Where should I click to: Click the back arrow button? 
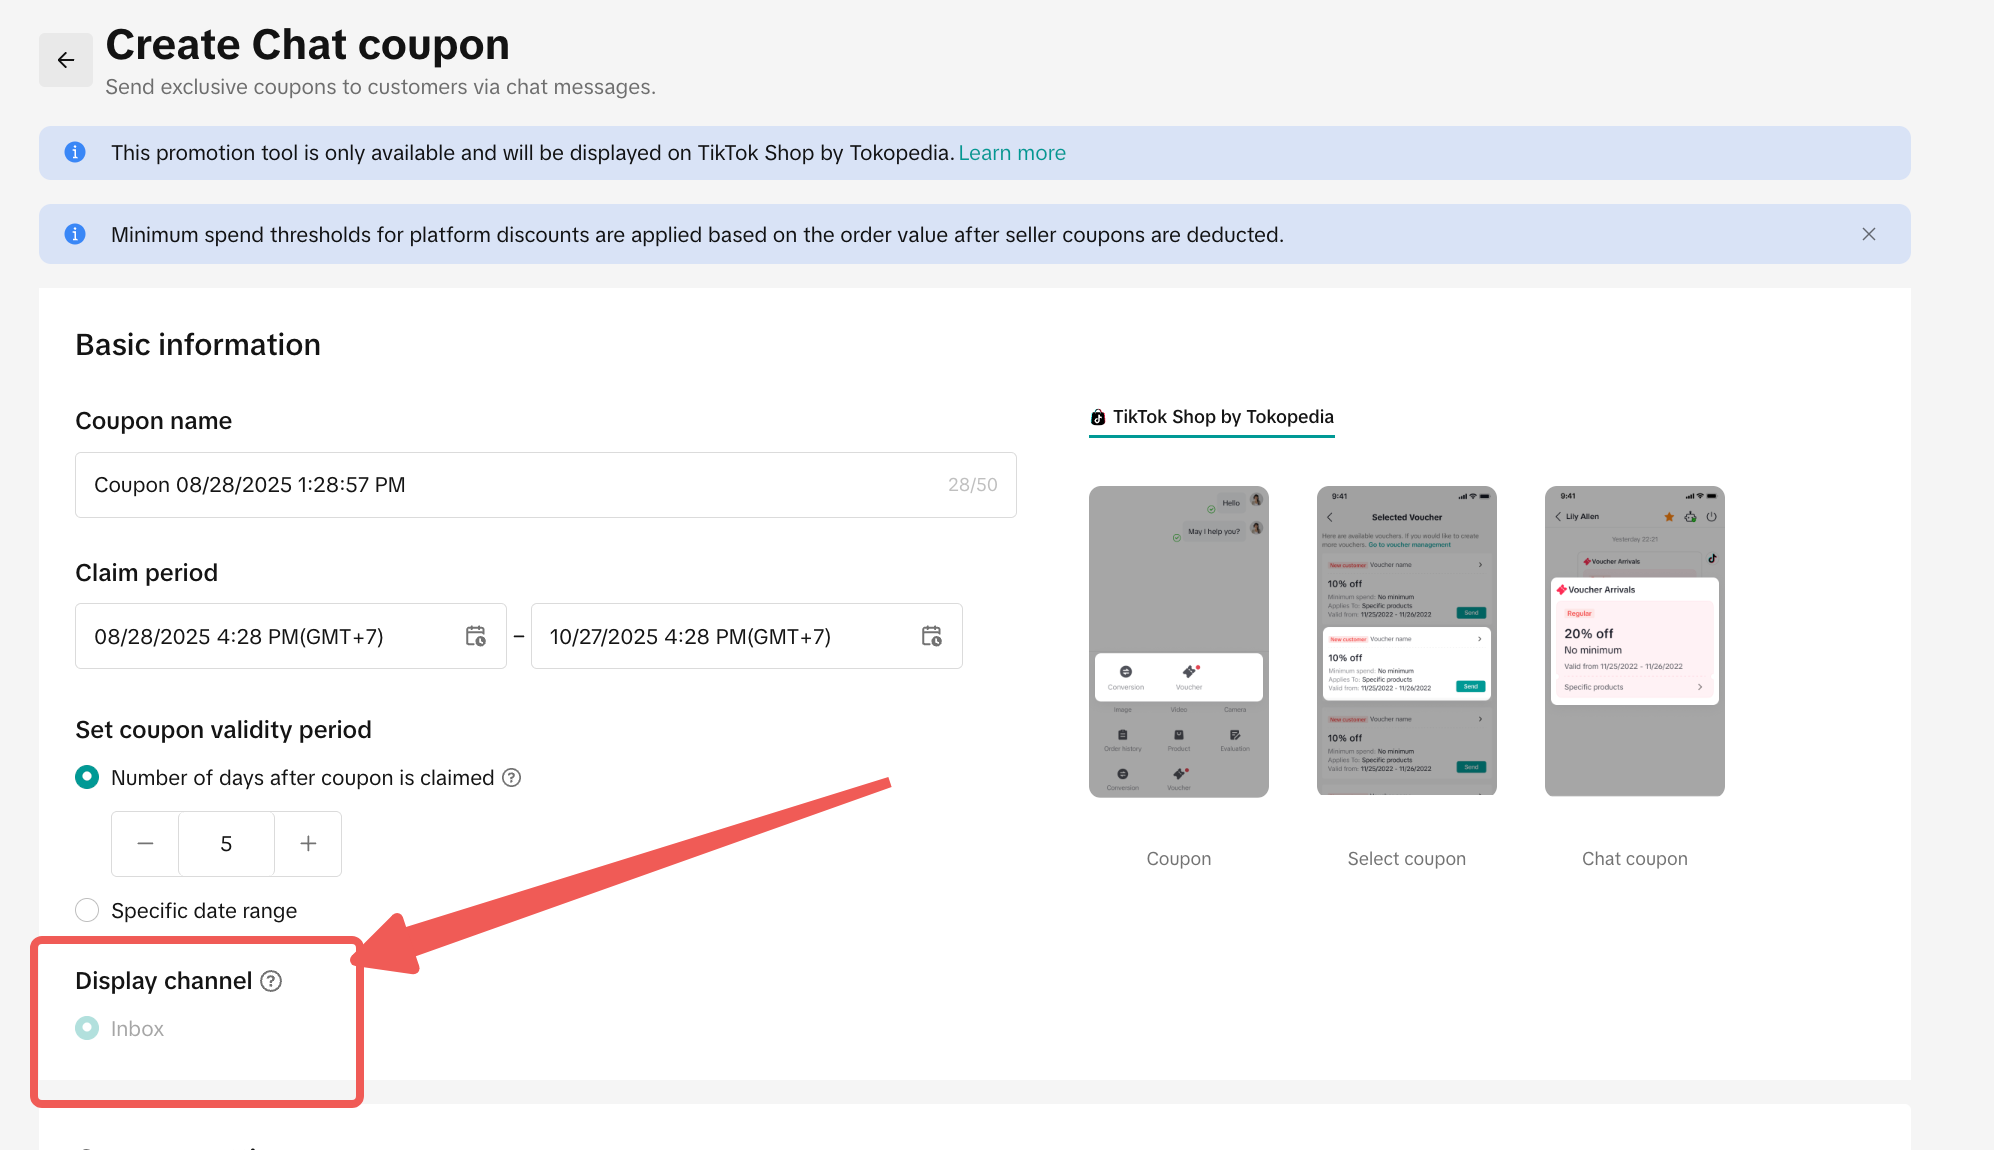[x=66, y=60]
